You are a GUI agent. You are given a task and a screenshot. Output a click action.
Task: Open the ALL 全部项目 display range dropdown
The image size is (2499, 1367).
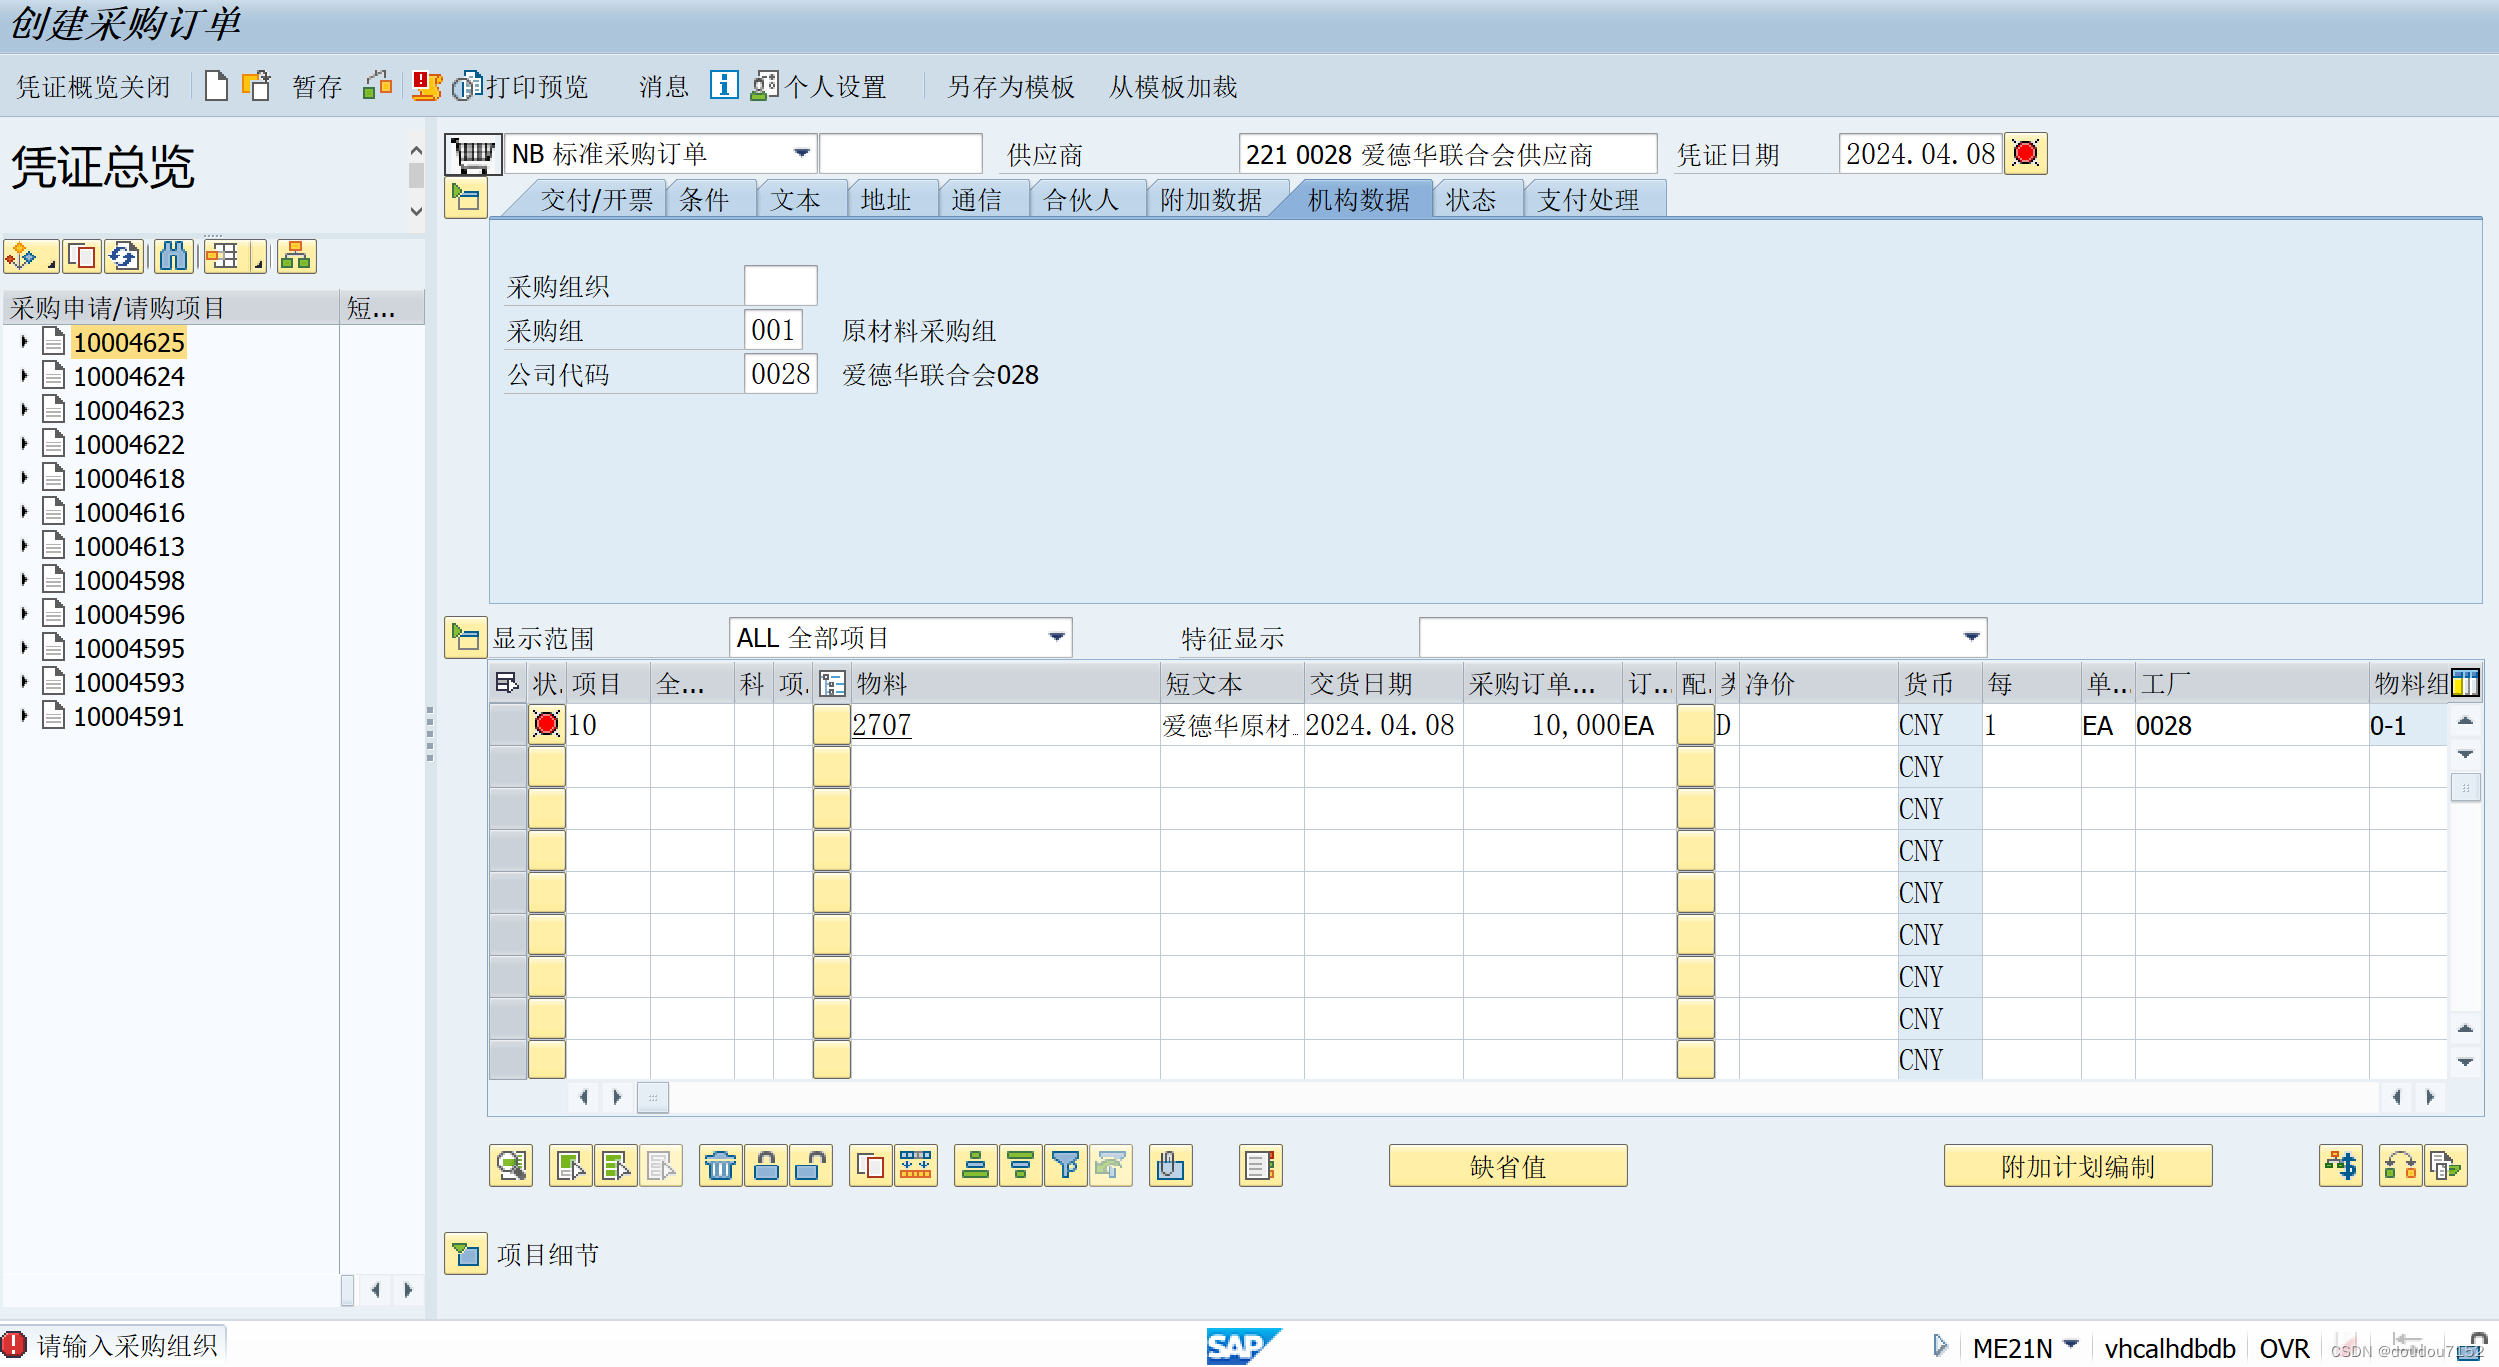click(1056, 638)
